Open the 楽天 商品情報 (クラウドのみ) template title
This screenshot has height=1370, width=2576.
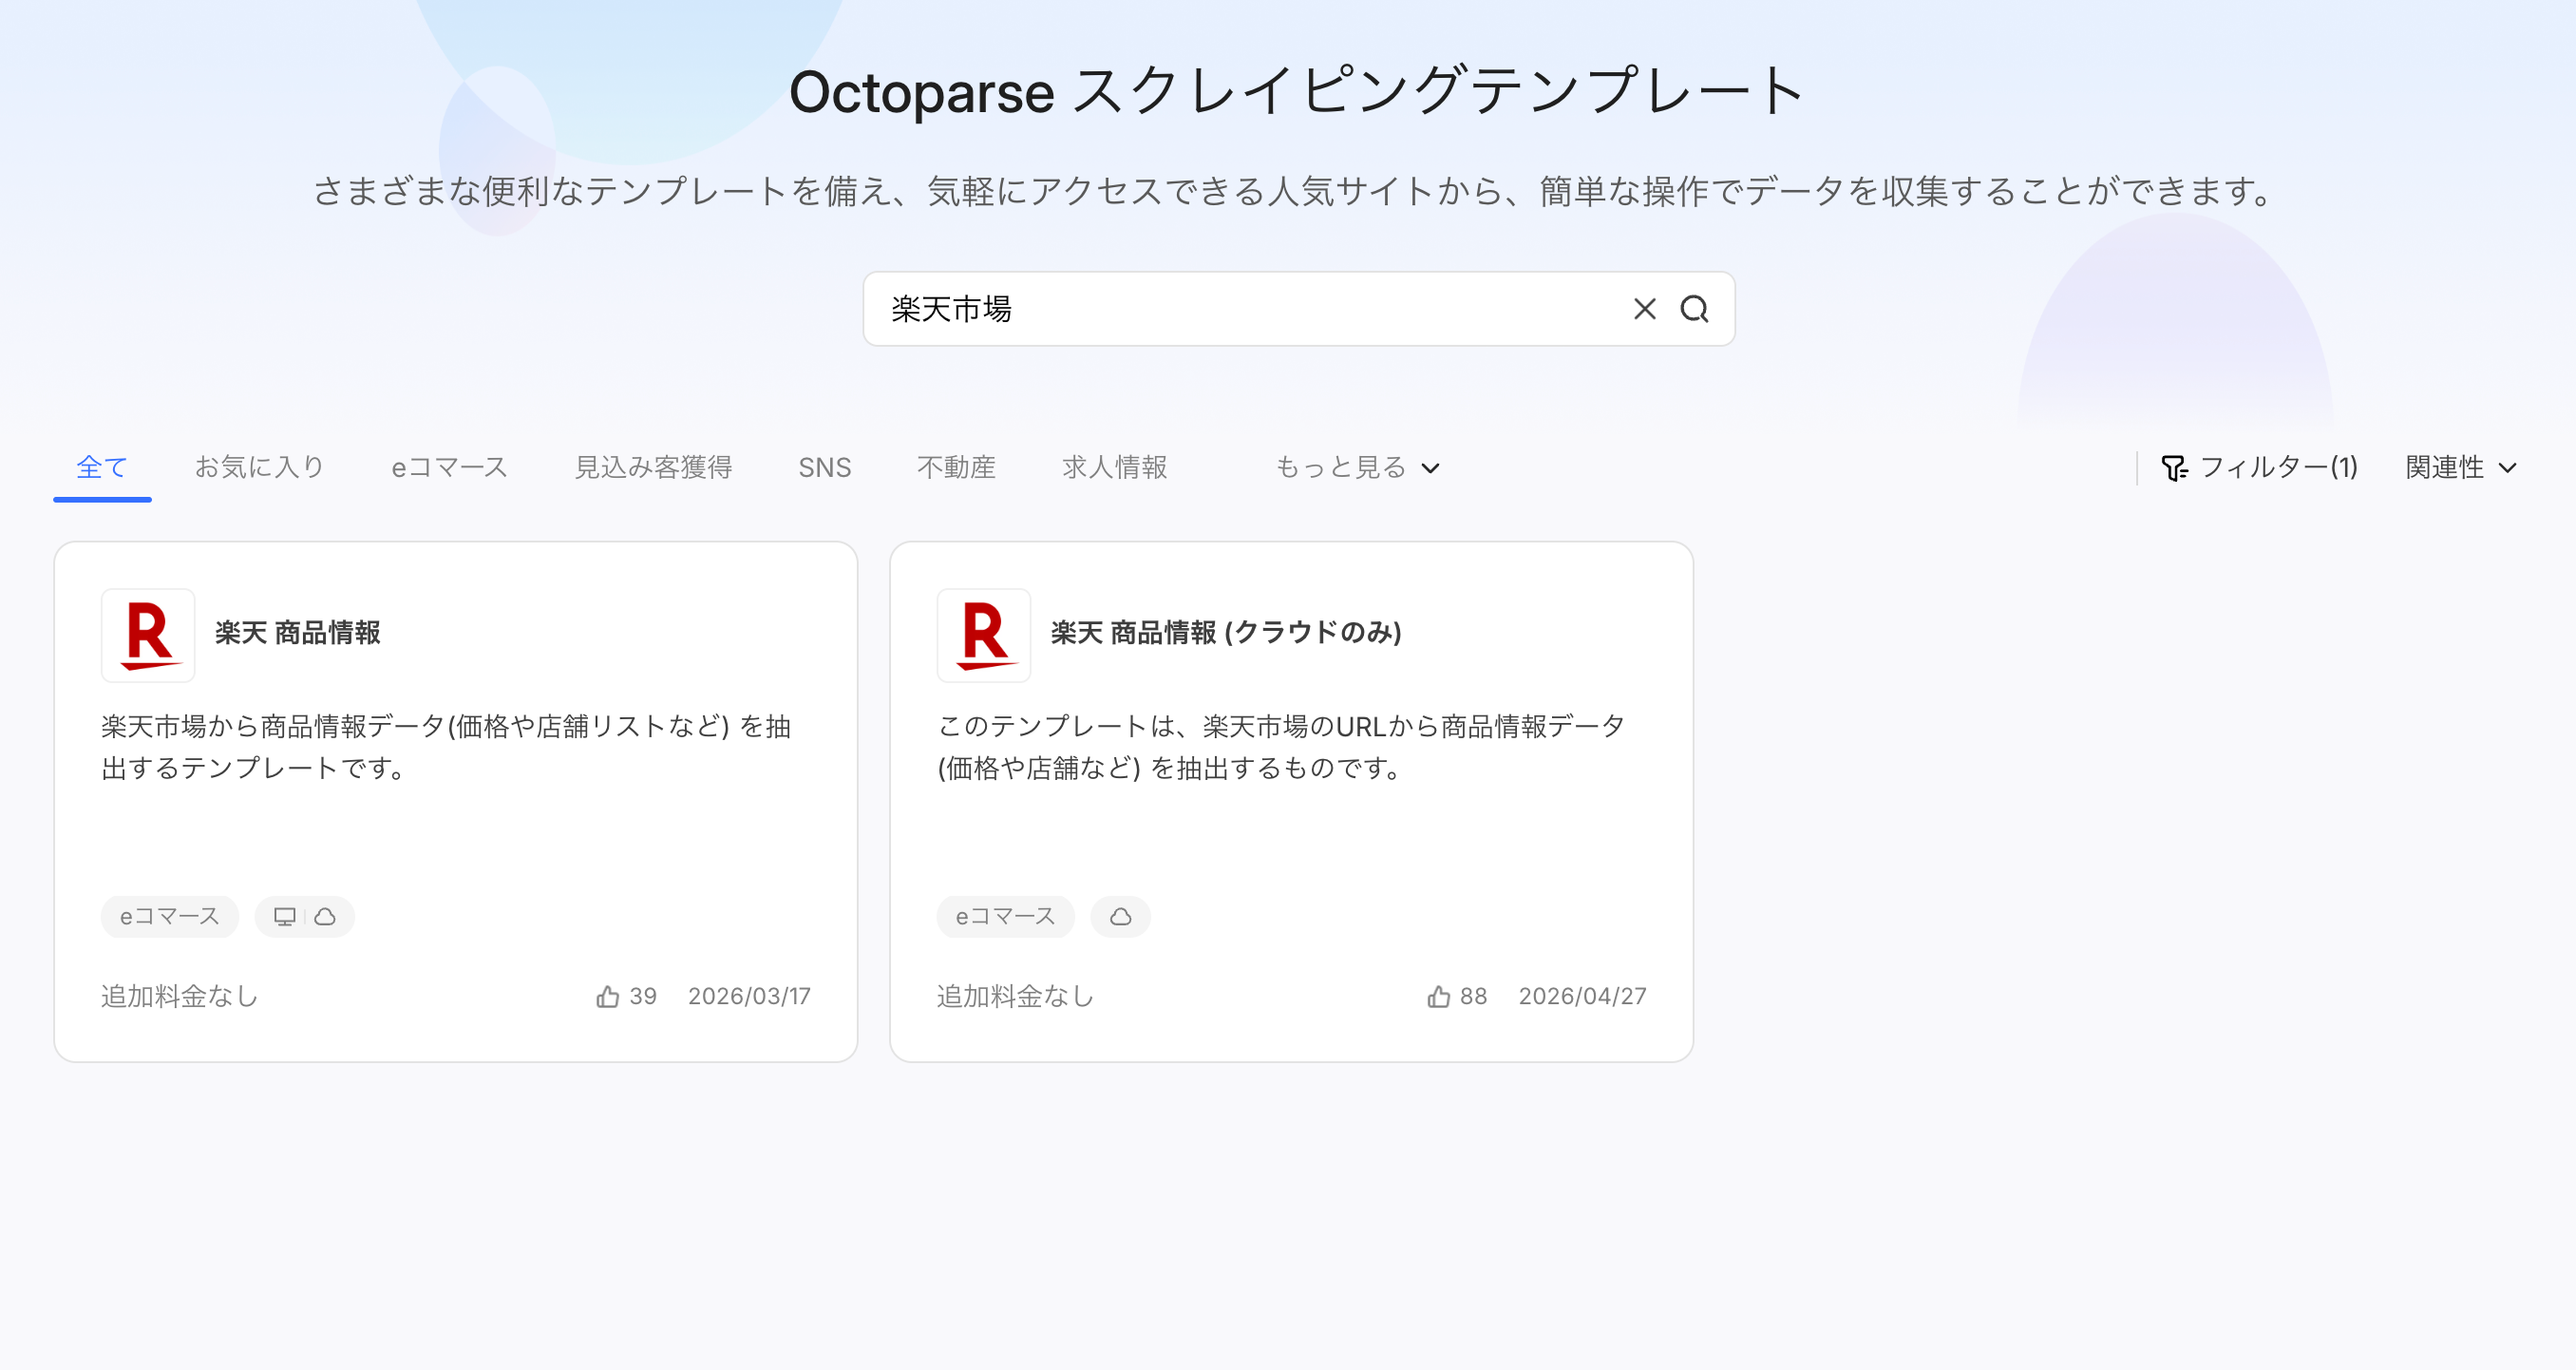1226,632
